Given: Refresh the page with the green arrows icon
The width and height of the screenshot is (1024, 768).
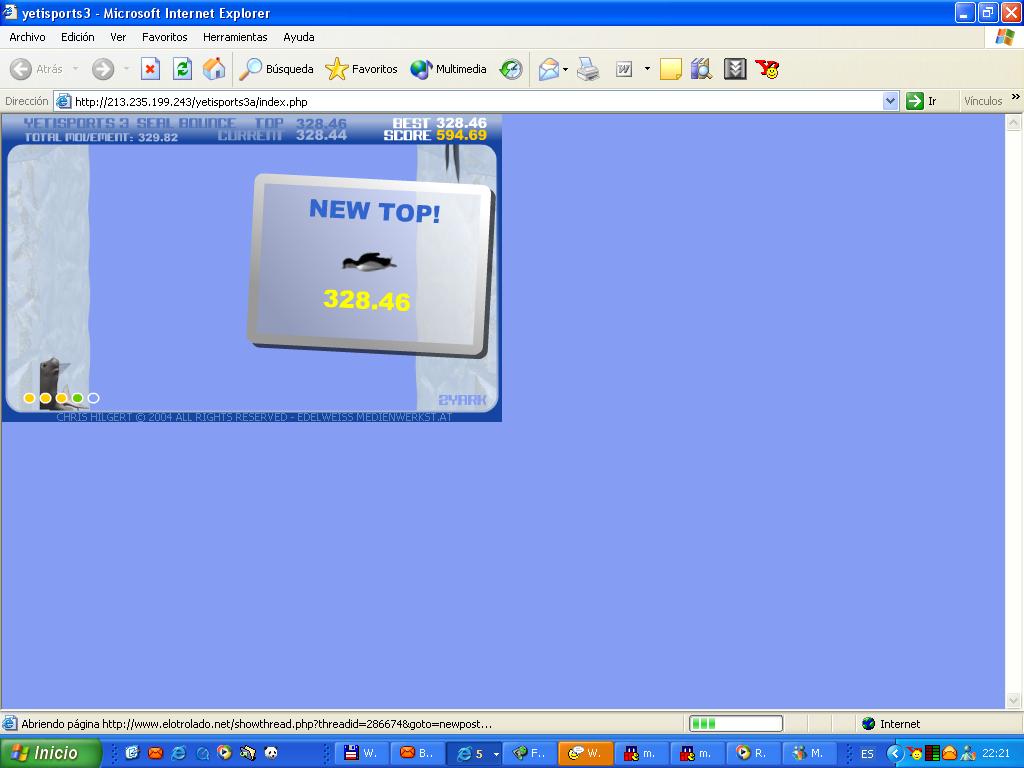Looking at the screenshot, I should click(182, 69).
